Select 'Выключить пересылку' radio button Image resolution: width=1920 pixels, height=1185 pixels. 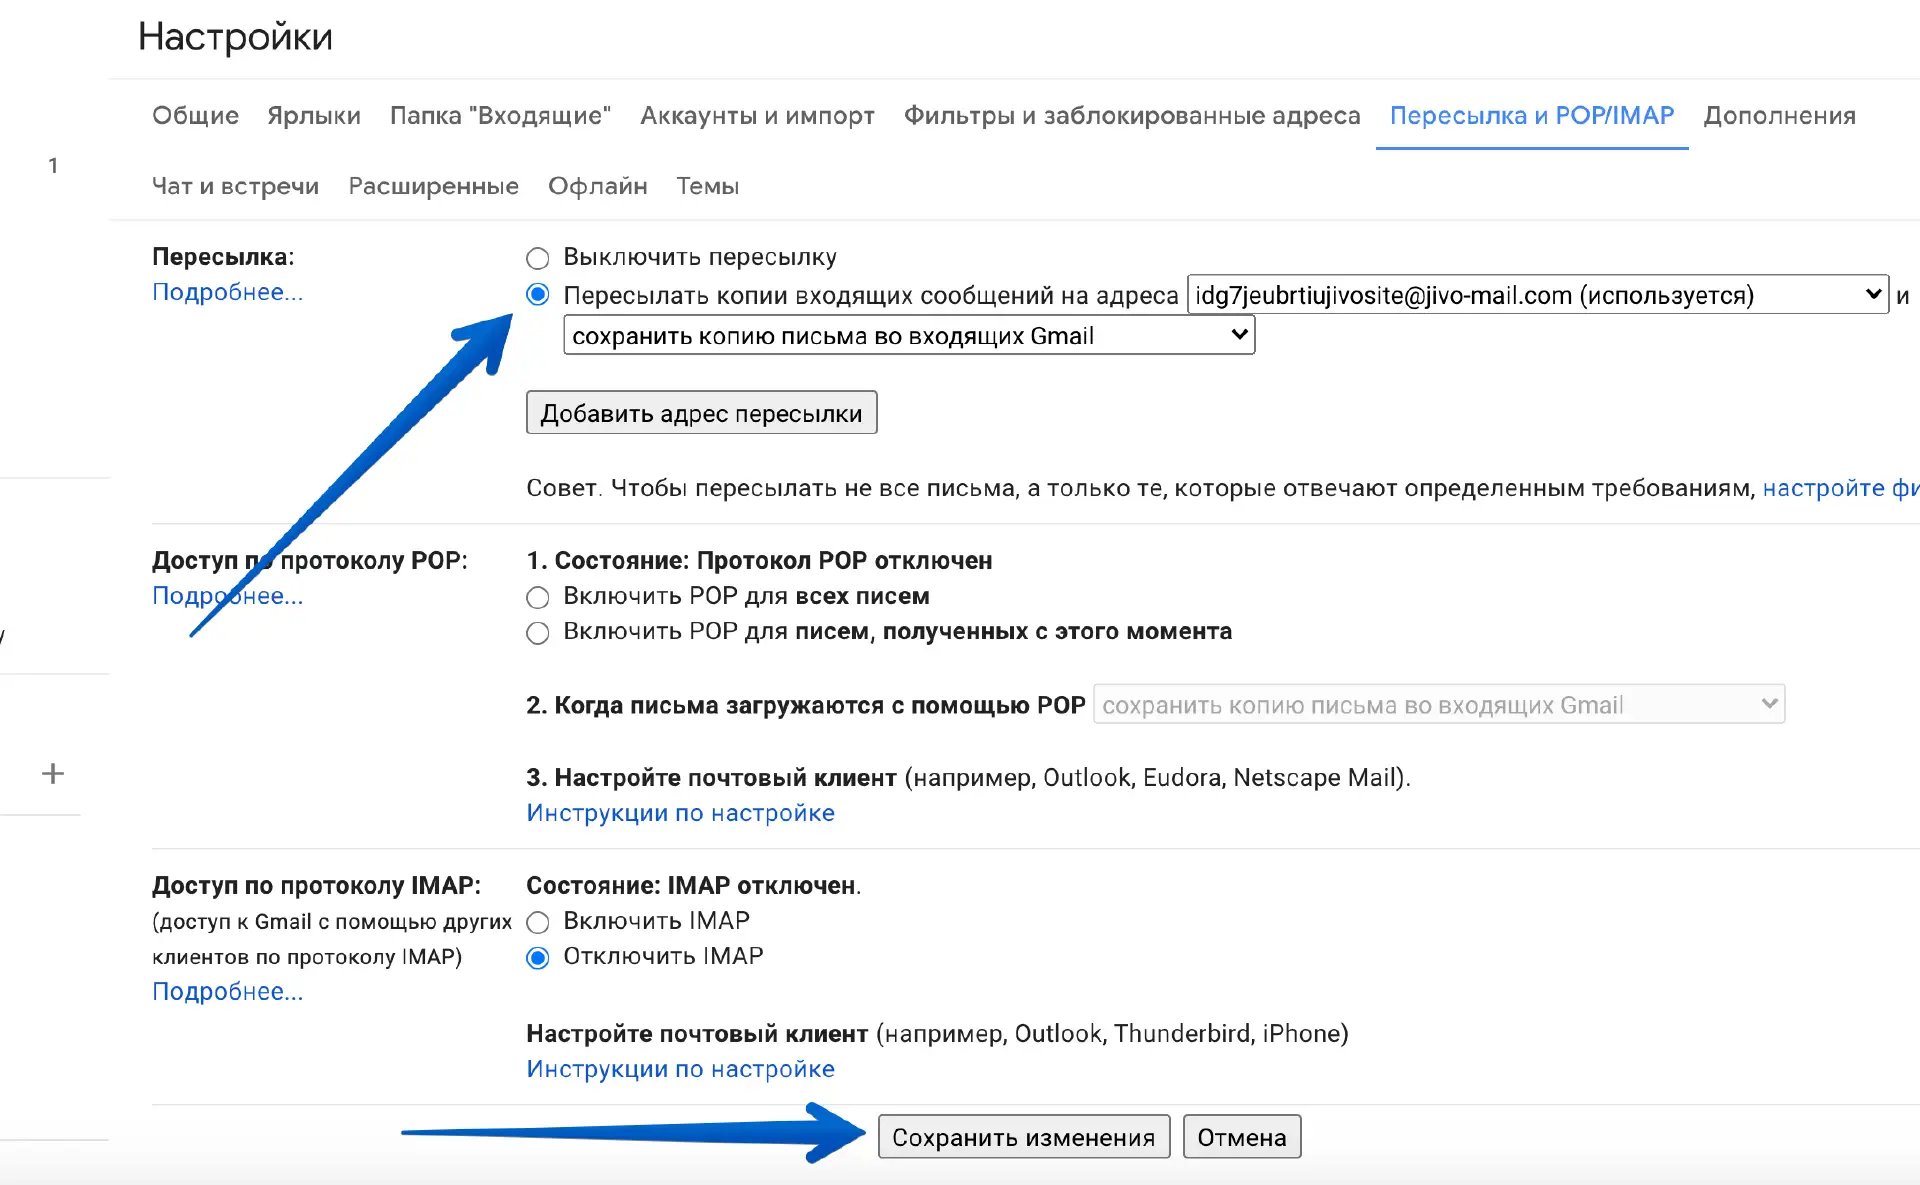coord(538,258)
